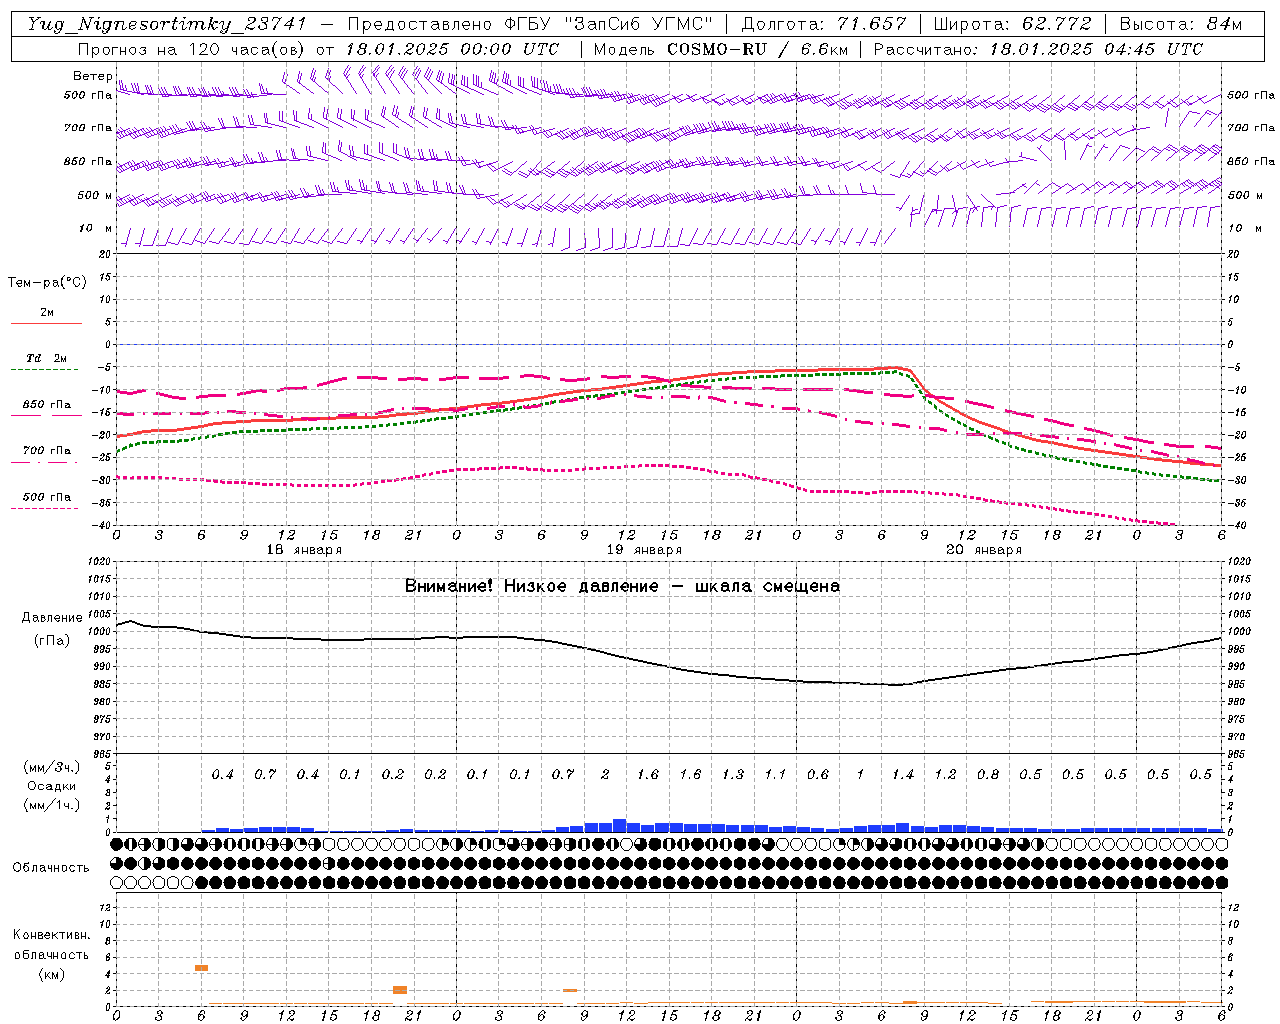Click the 3-hour precipitation value 1.1
Viewport: 1280px width, 1024px height.
point(775,774)
